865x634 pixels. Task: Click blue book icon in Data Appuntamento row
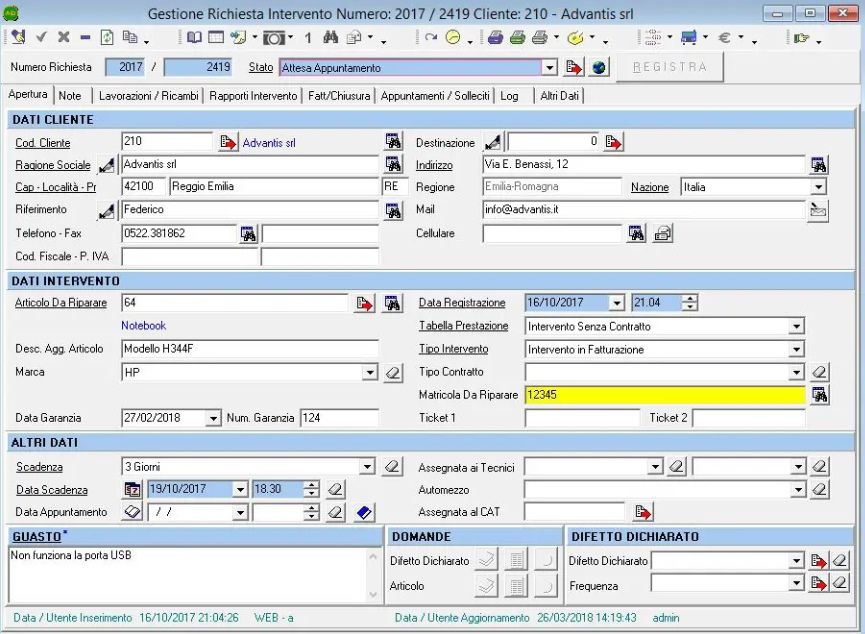364,513
